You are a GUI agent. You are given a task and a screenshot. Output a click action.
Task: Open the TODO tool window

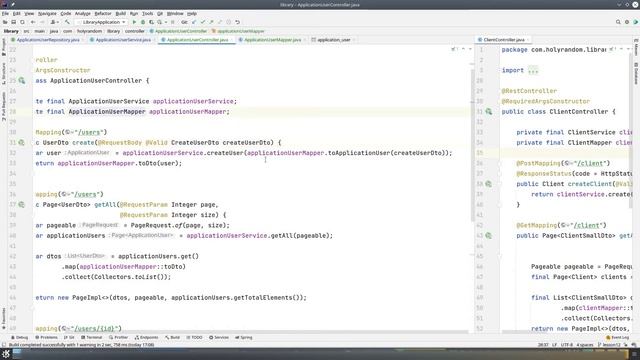pos(194,338)
